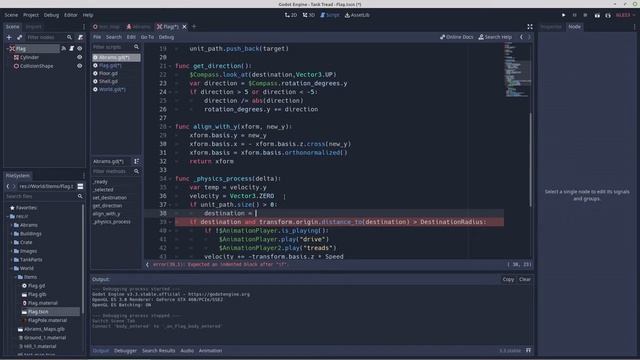The width and height of the screenshot is (640, 360).
Task: Play a custom scene icon
Action: [x=608, y=15]
